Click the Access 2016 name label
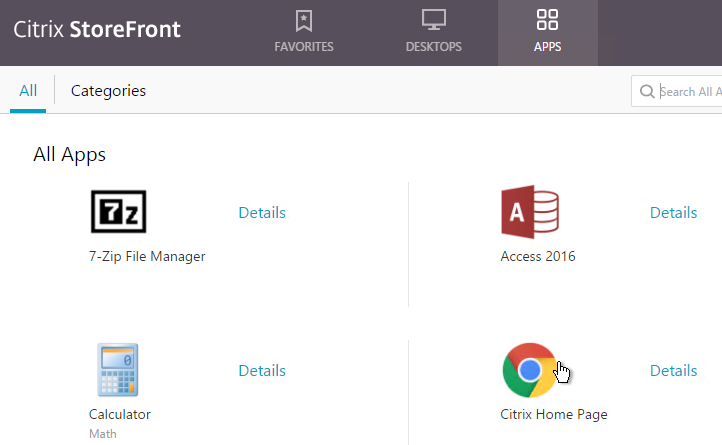722x445 pixels. 538,256
